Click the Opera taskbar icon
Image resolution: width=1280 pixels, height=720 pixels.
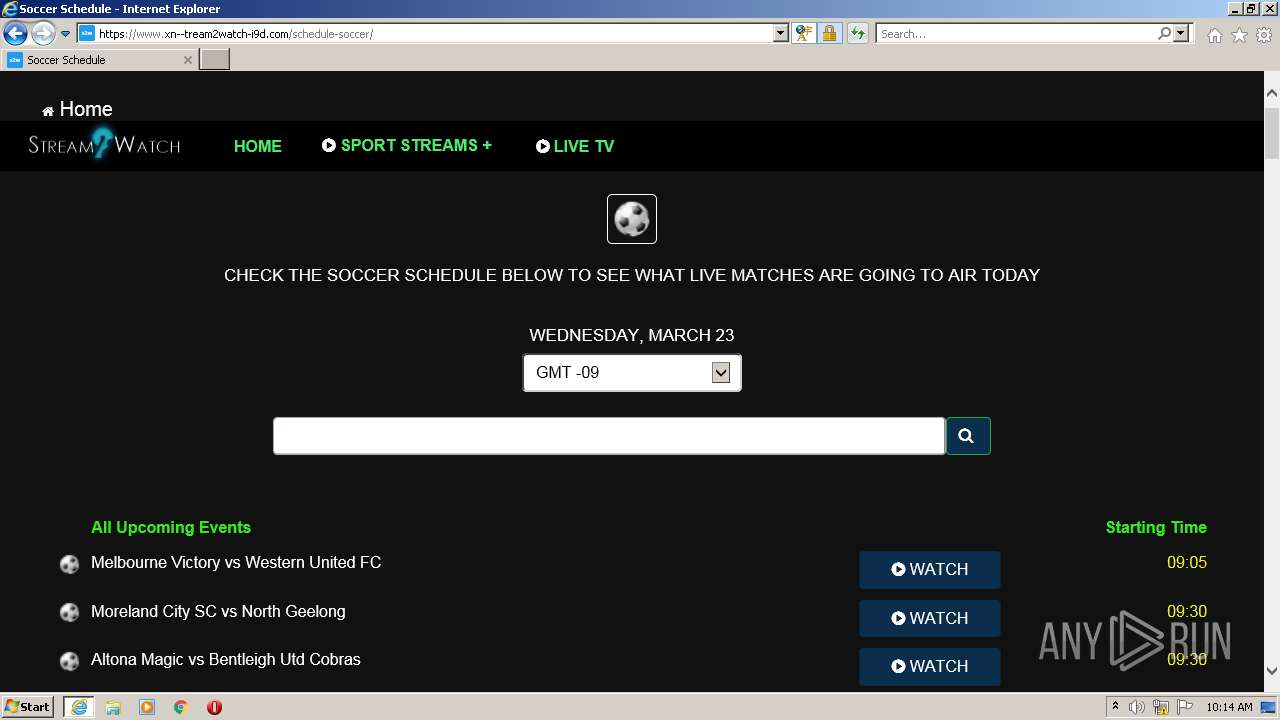[x=214, y=707]
